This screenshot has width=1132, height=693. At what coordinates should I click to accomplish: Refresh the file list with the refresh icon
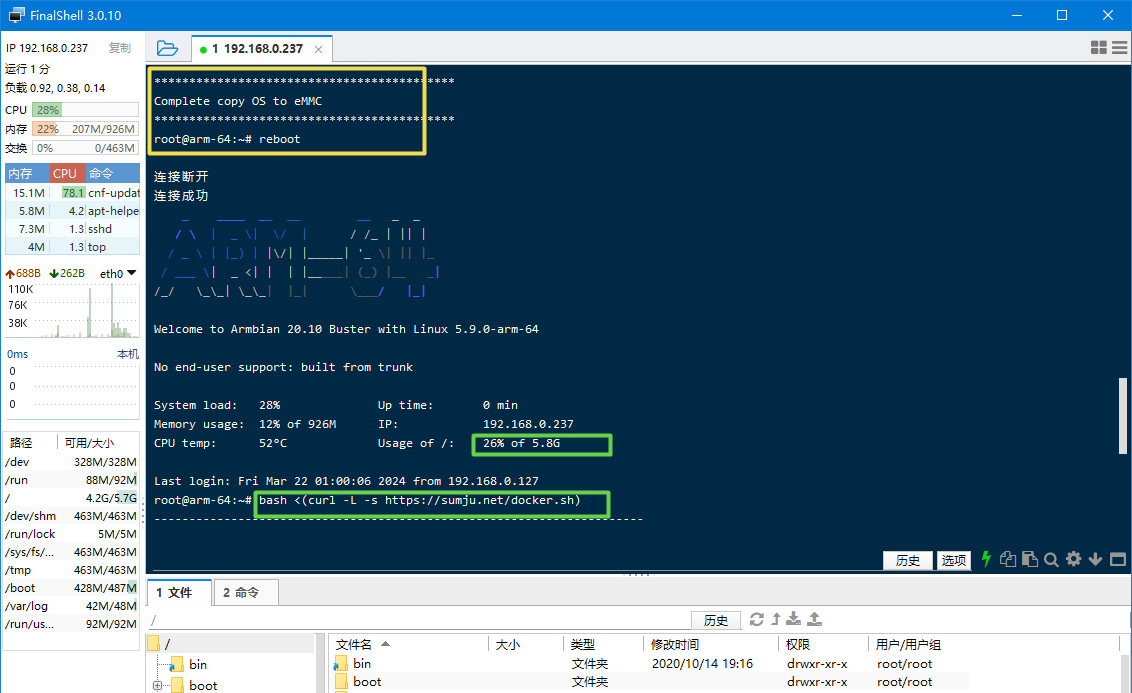[x=757, y=620]
